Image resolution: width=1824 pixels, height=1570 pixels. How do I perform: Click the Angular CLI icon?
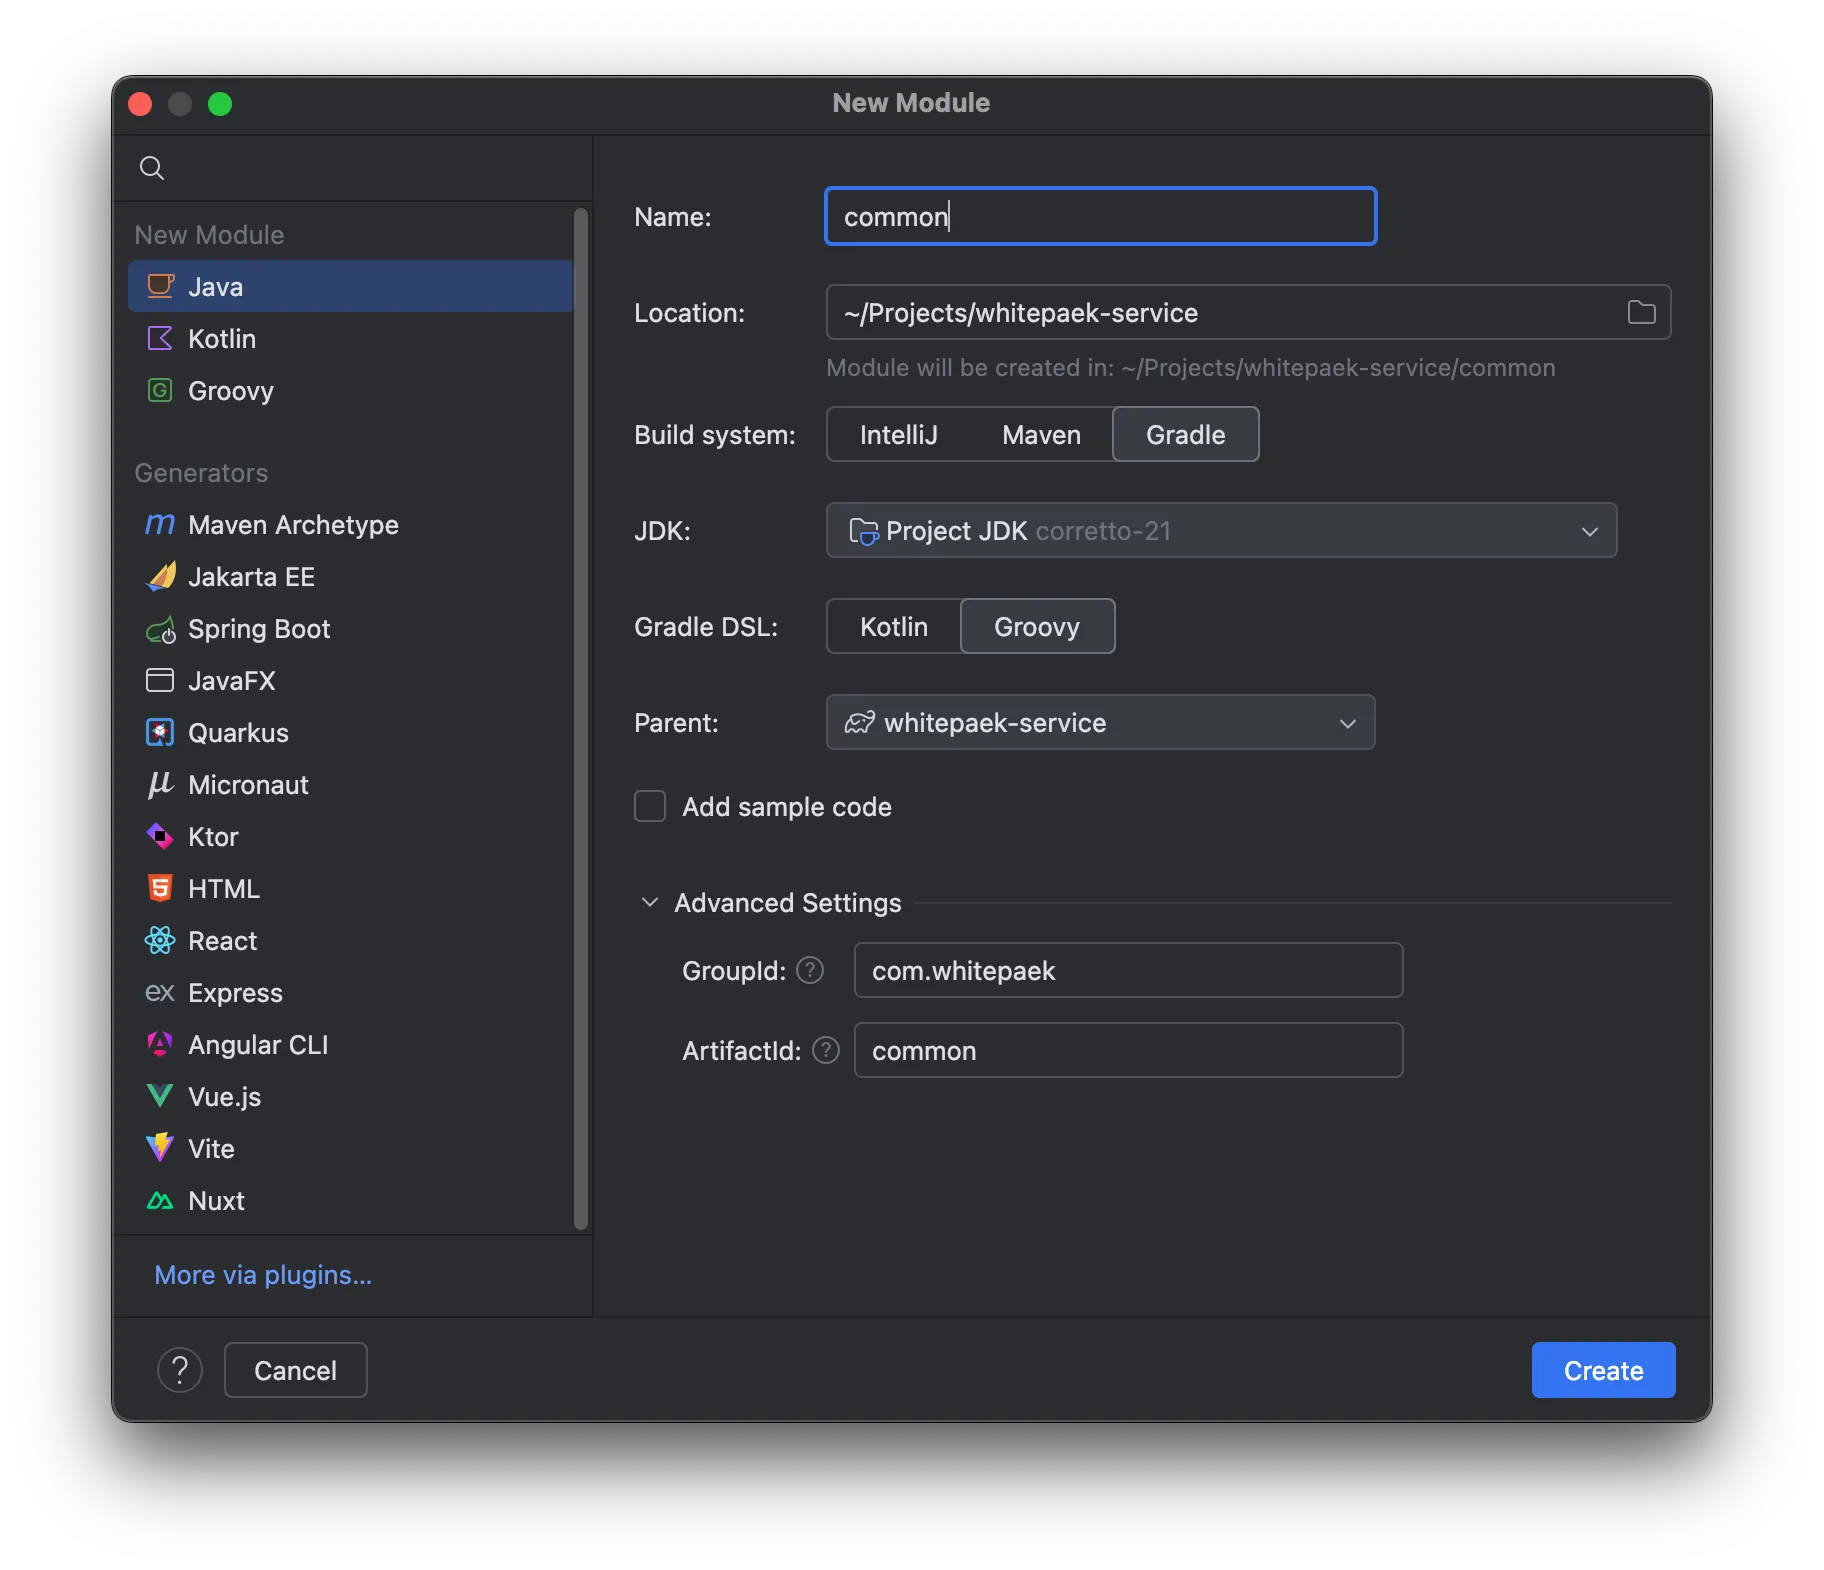[160, 1044]
